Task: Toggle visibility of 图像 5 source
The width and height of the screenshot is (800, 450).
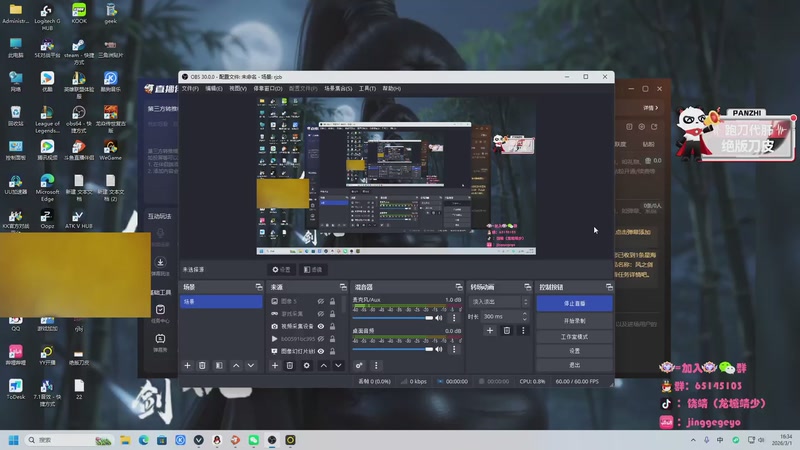Action: (x=320, y=302)
